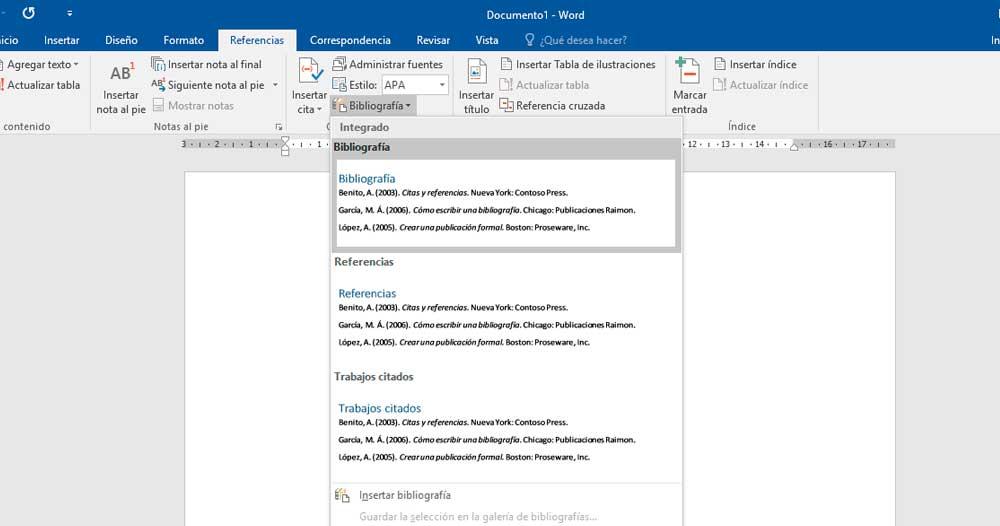Select the Referencias tab

point(257,40)
